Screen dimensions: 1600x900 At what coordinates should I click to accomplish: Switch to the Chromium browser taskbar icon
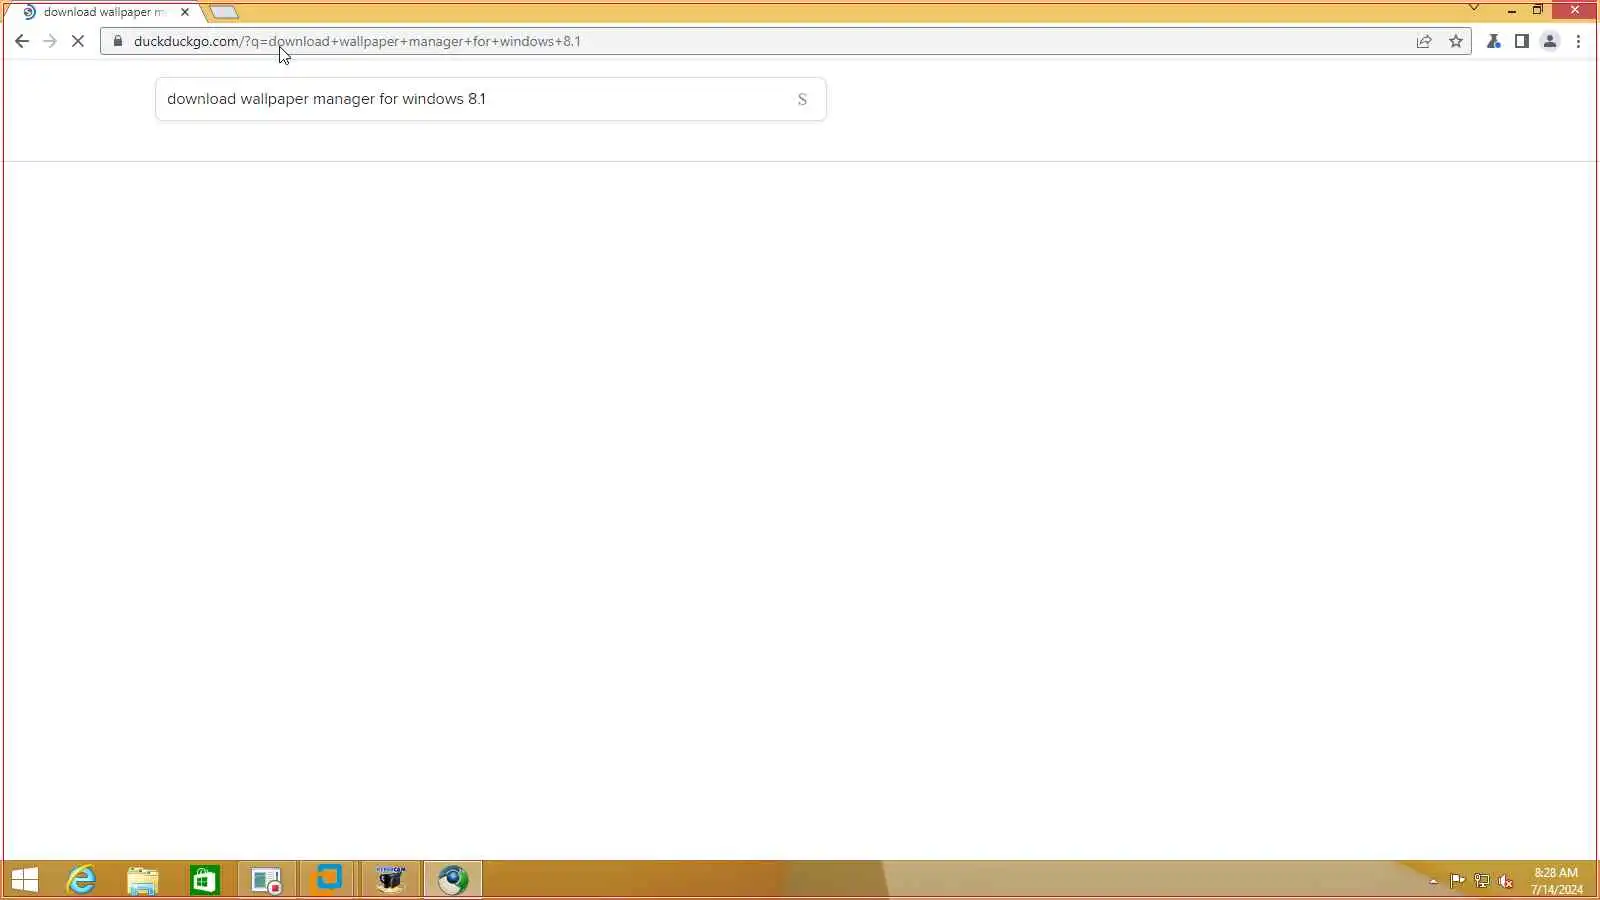pyautogui.click(x=453, y=880)
